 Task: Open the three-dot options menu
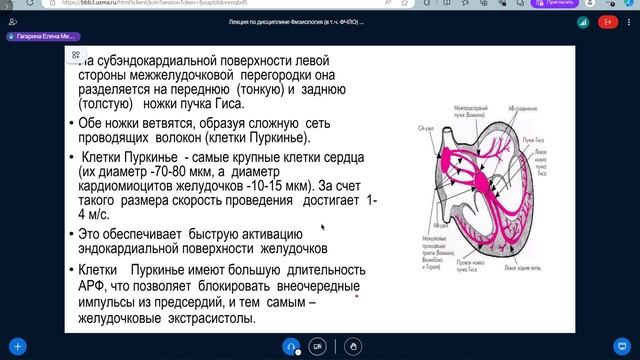tap(629, 22)
